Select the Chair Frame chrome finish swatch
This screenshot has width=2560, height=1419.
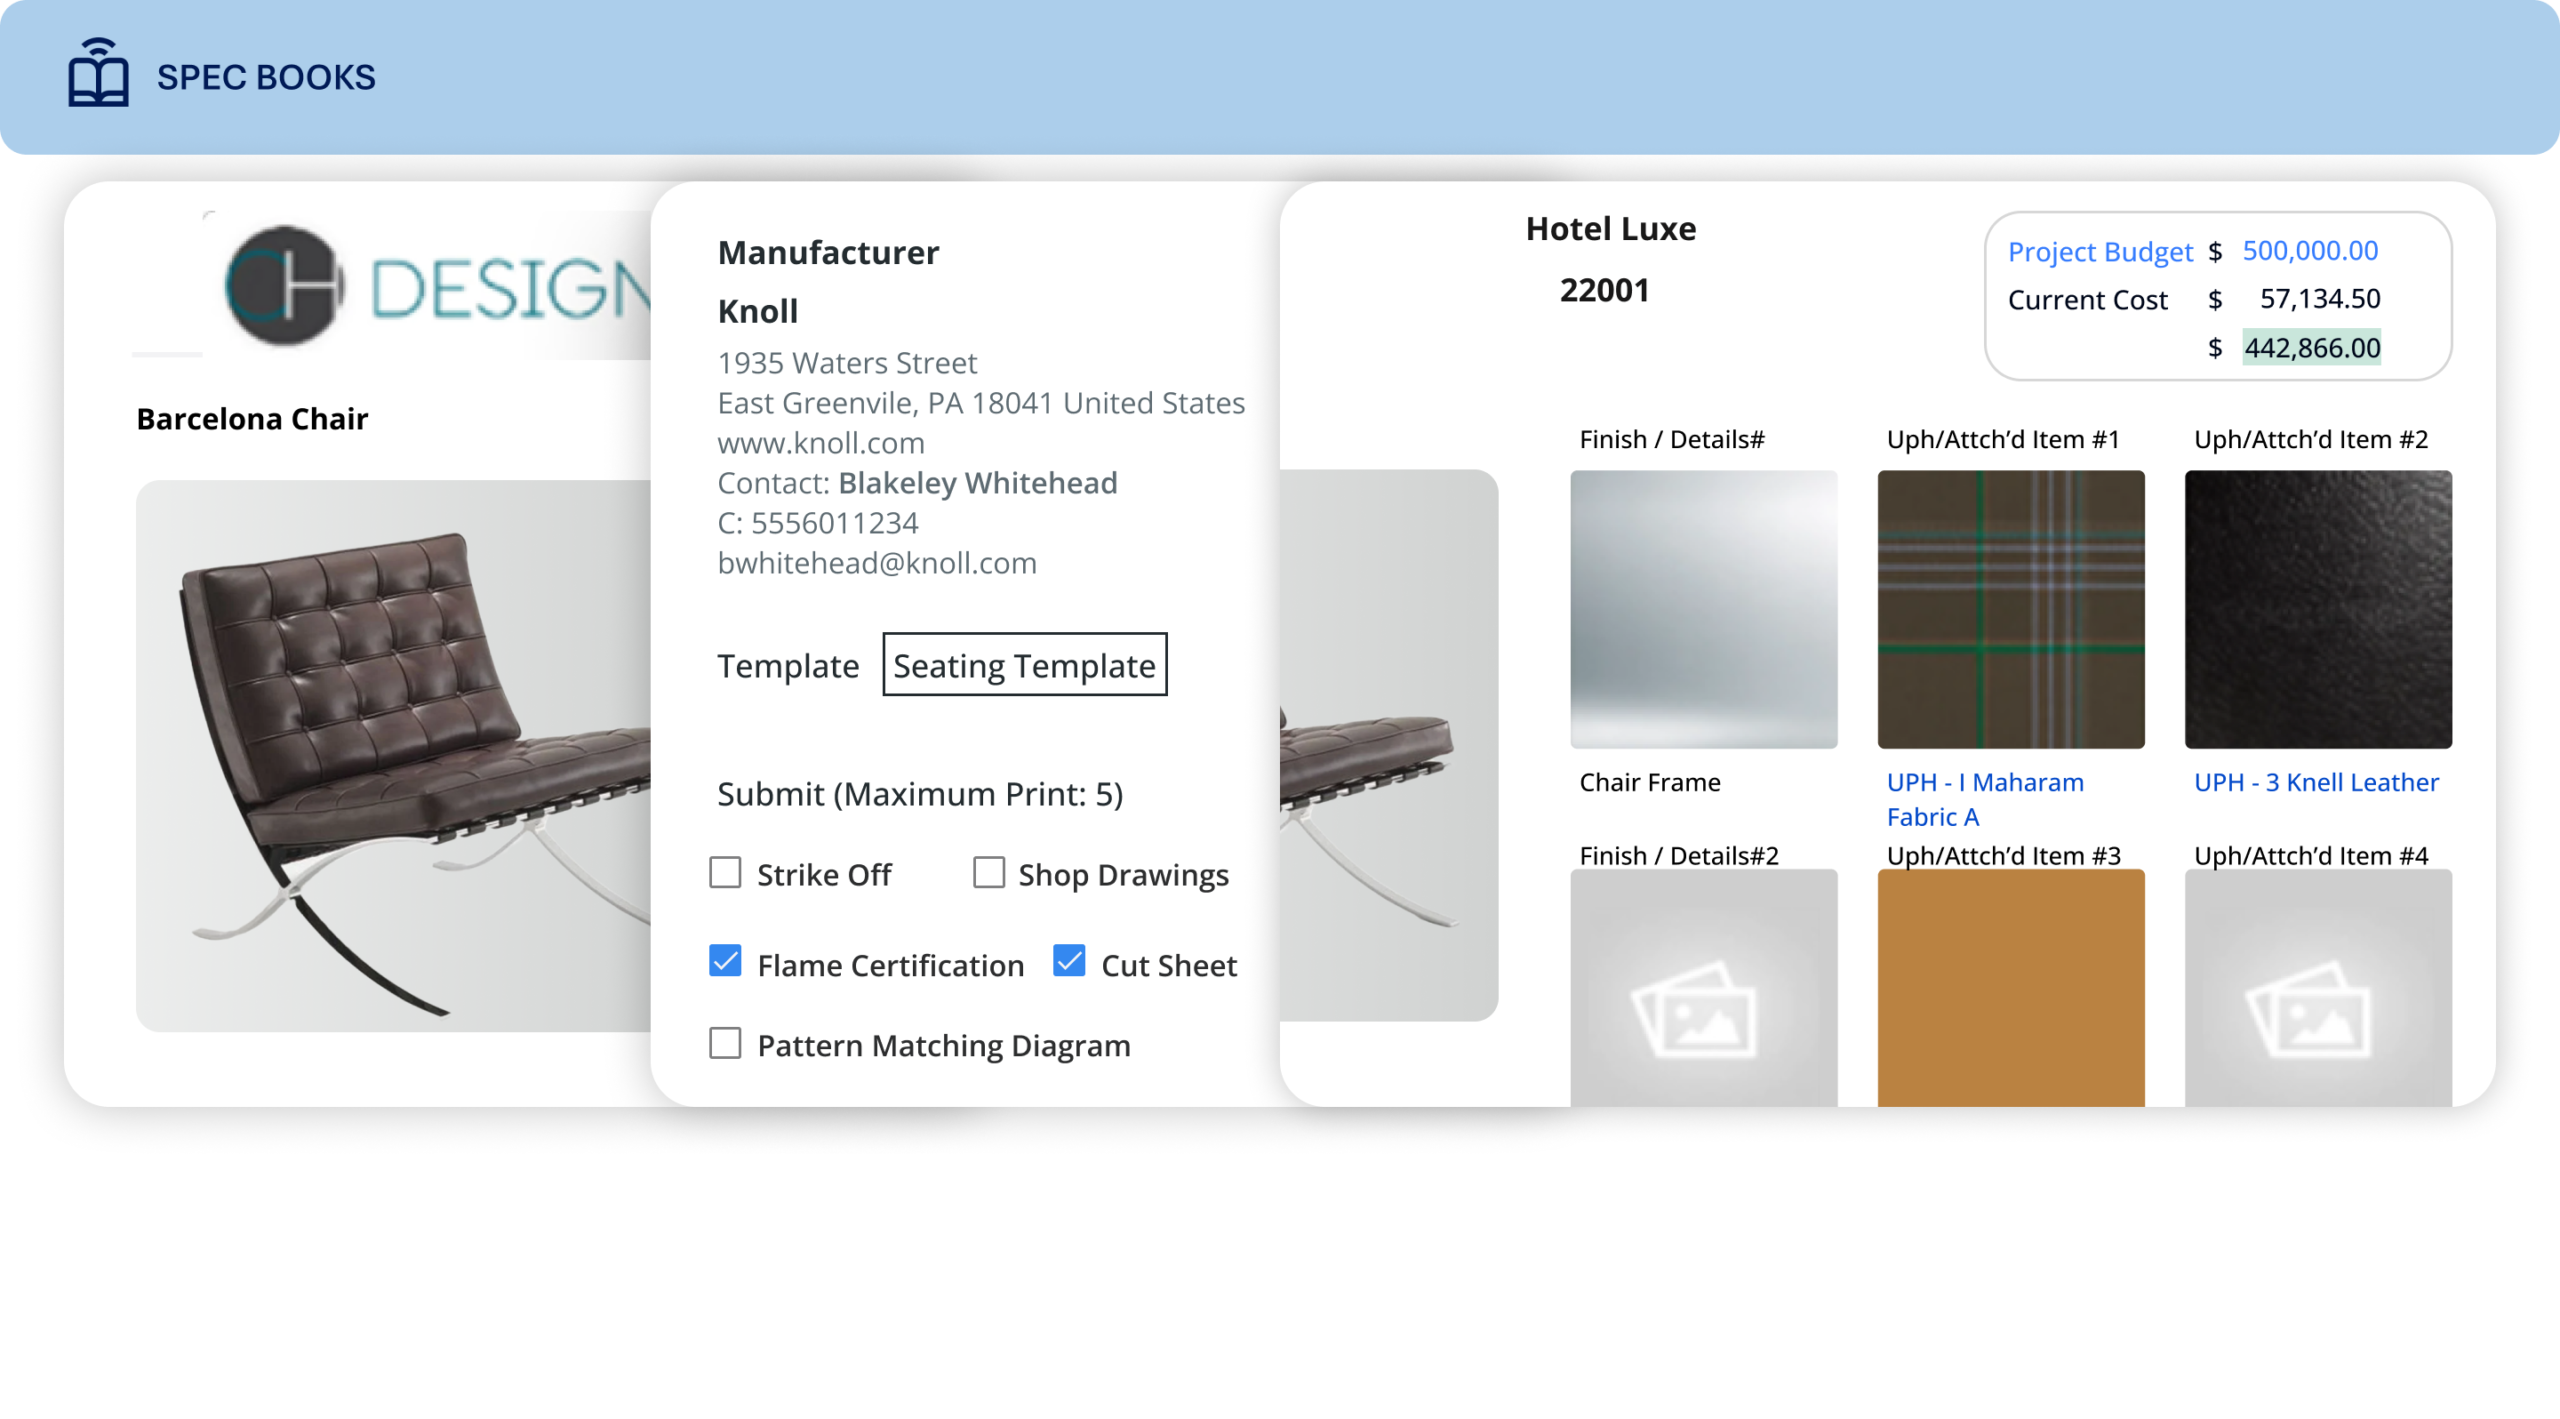(x=1703, y=610)
